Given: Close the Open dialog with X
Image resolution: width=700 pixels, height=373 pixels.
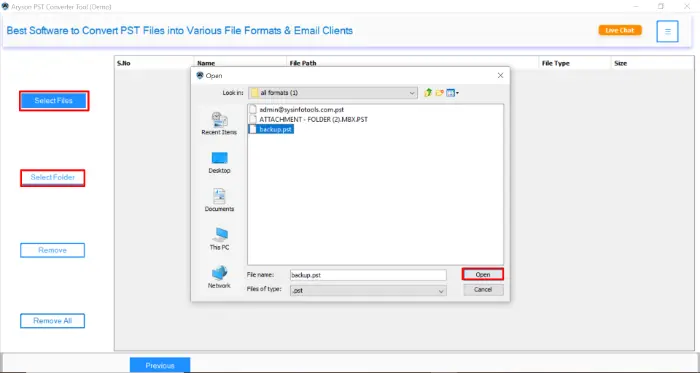Looking at the screenshot, I should point(500,76).
